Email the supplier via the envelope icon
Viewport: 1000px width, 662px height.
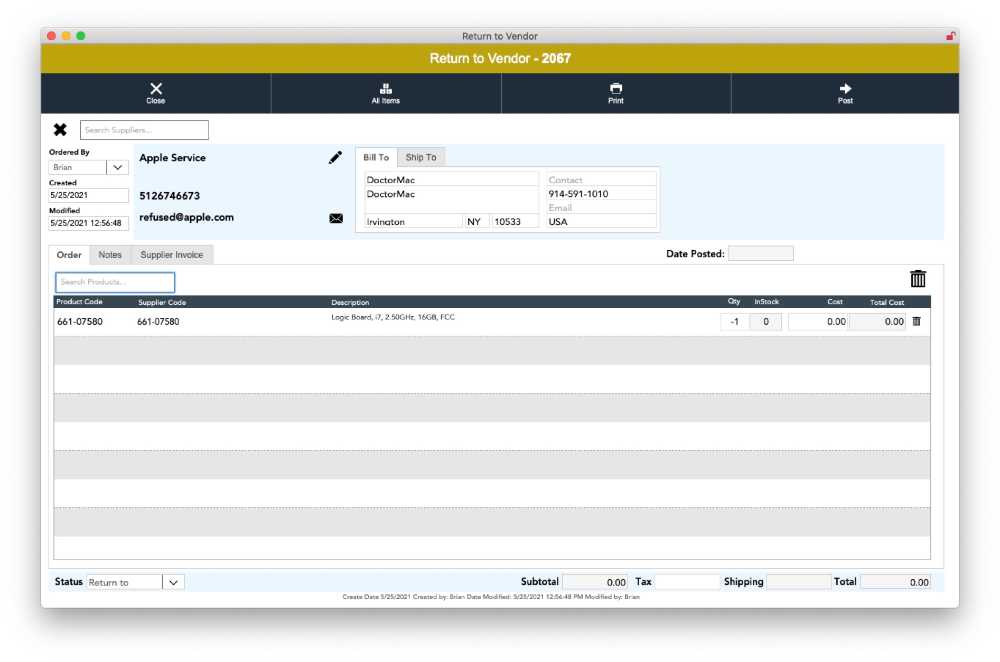(x=336, y=218)
